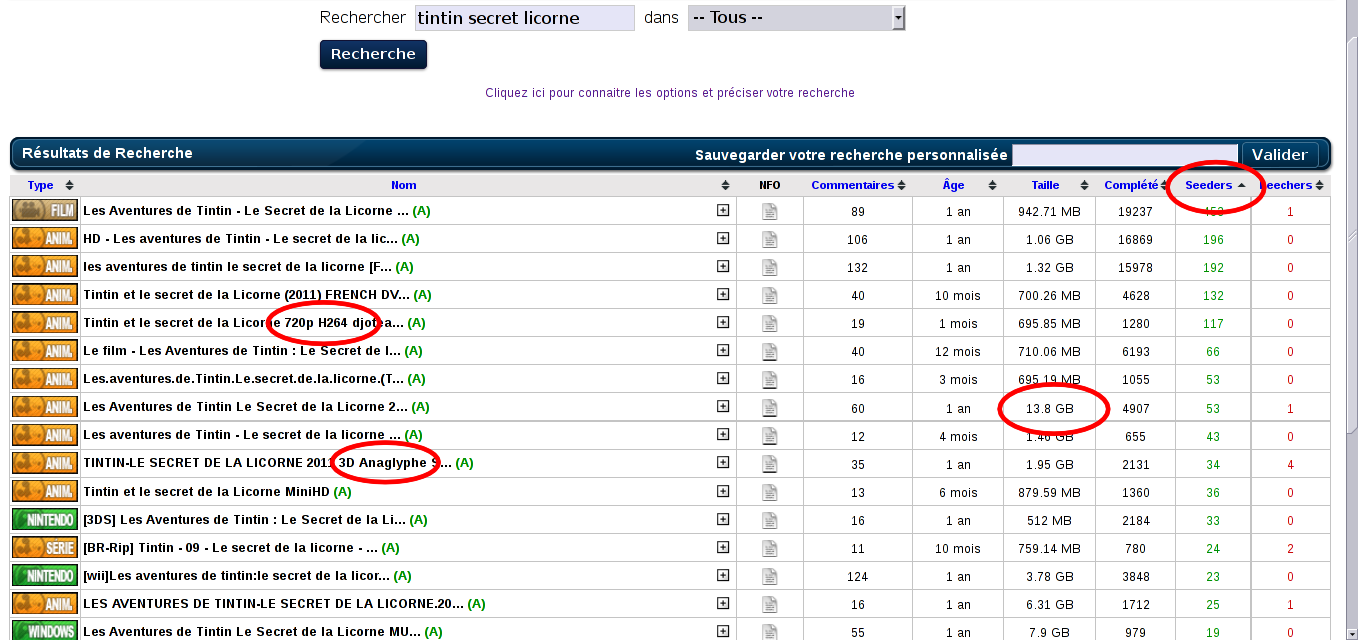Click the NINTENDO icon for the [wii] row
Viewport: 1359px width, 640px height.
point(45,575)
